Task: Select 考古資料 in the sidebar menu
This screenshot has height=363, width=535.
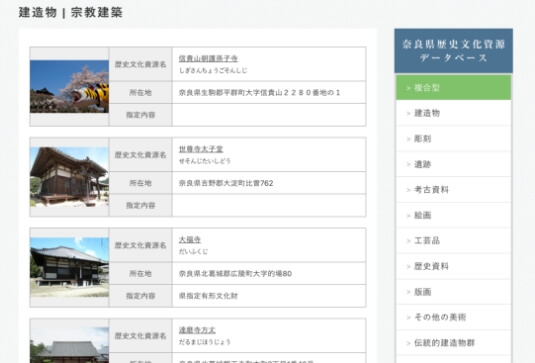Action: [453, 190]
